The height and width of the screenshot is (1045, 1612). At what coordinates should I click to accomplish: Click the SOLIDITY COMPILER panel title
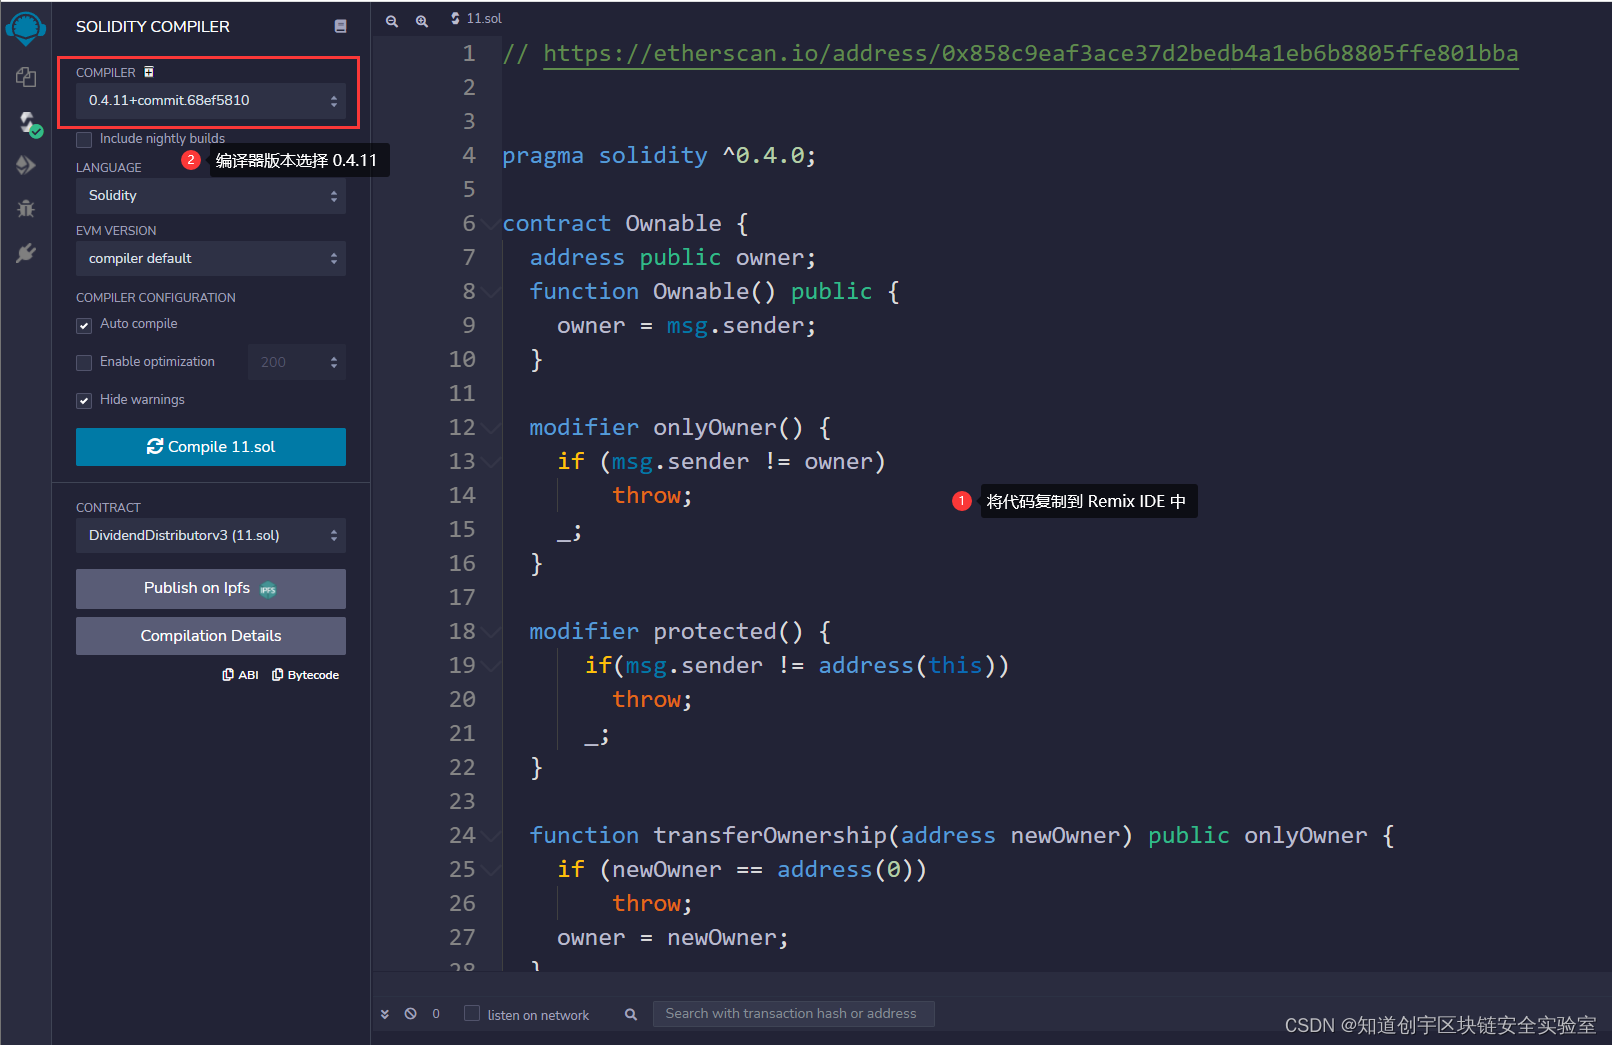click(x=153, y=27)
